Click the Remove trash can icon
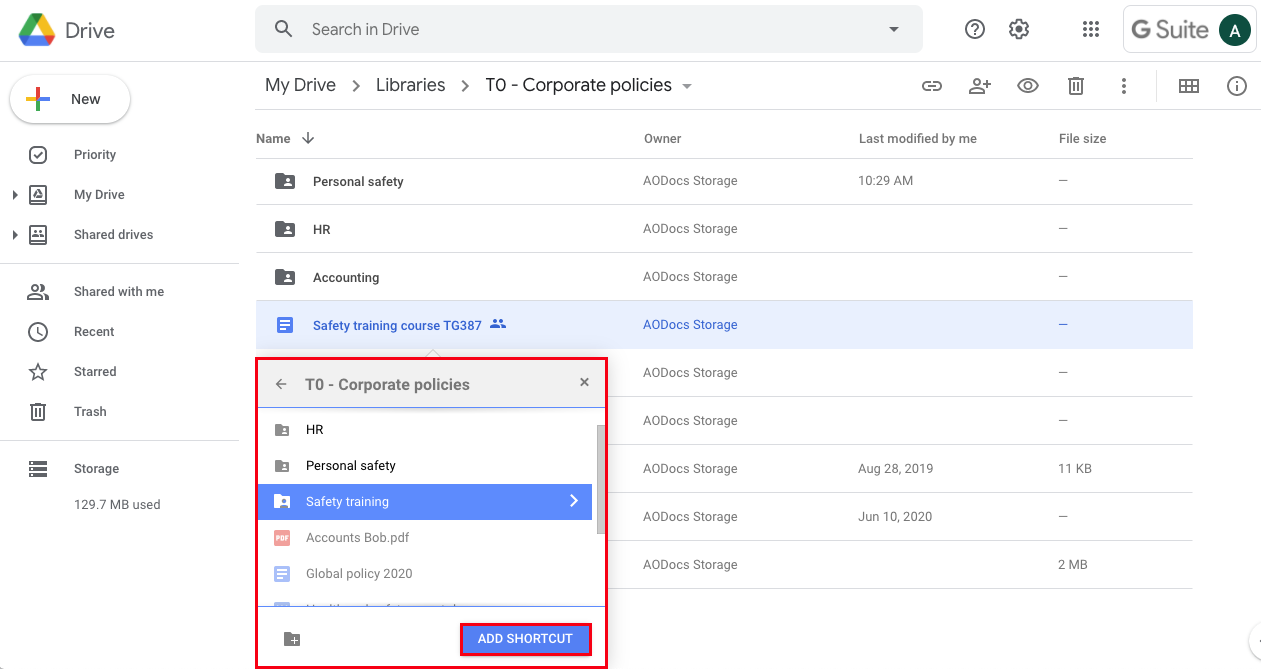Screen dimensions: 1261x669 1076,86
